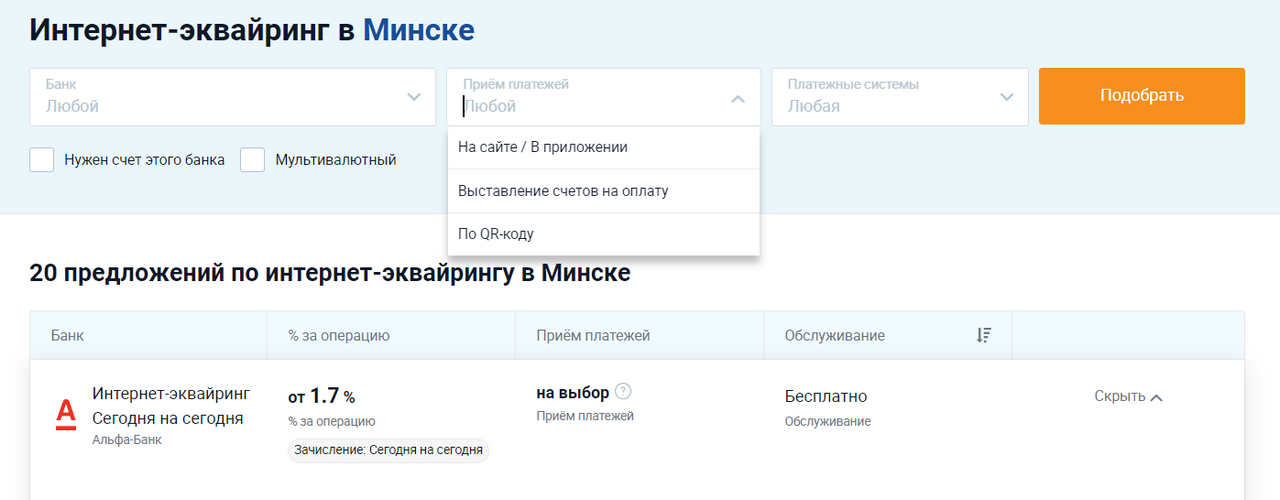Change the city via the «Минске» link
The width and height of the screenshot is (1280, 500).
(418, 30)
